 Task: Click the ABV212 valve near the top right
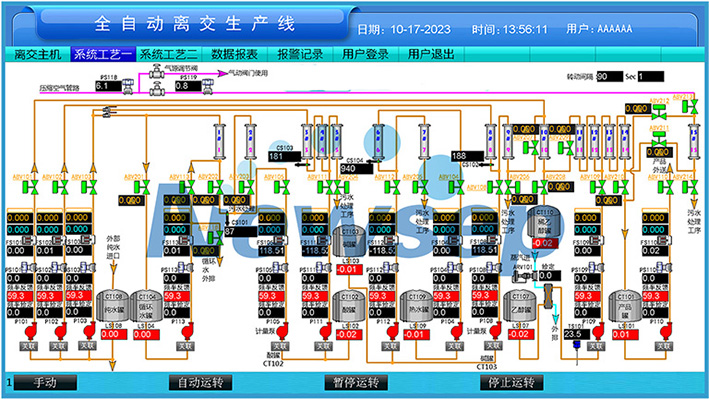coord(659,110)
